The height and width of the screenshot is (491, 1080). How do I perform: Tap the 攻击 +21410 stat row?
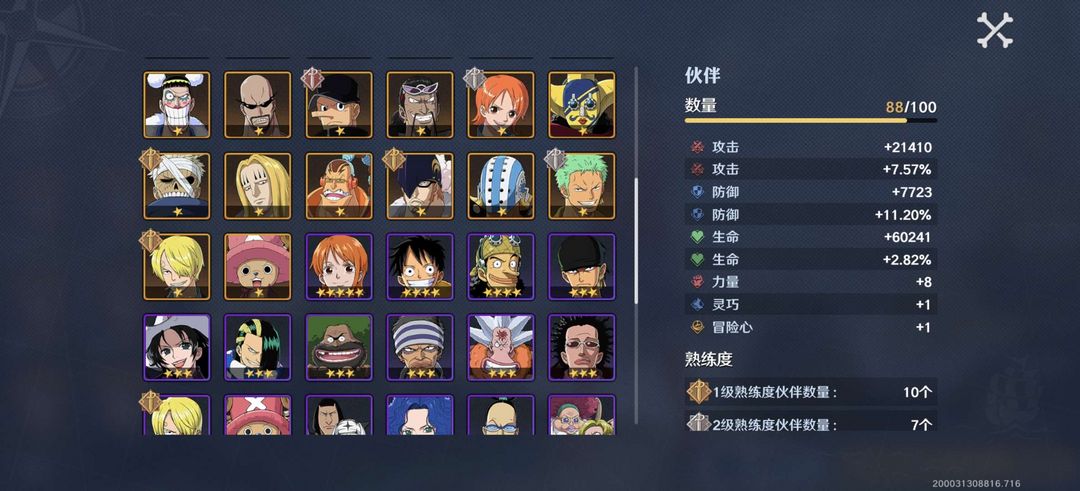pos(811,147)
